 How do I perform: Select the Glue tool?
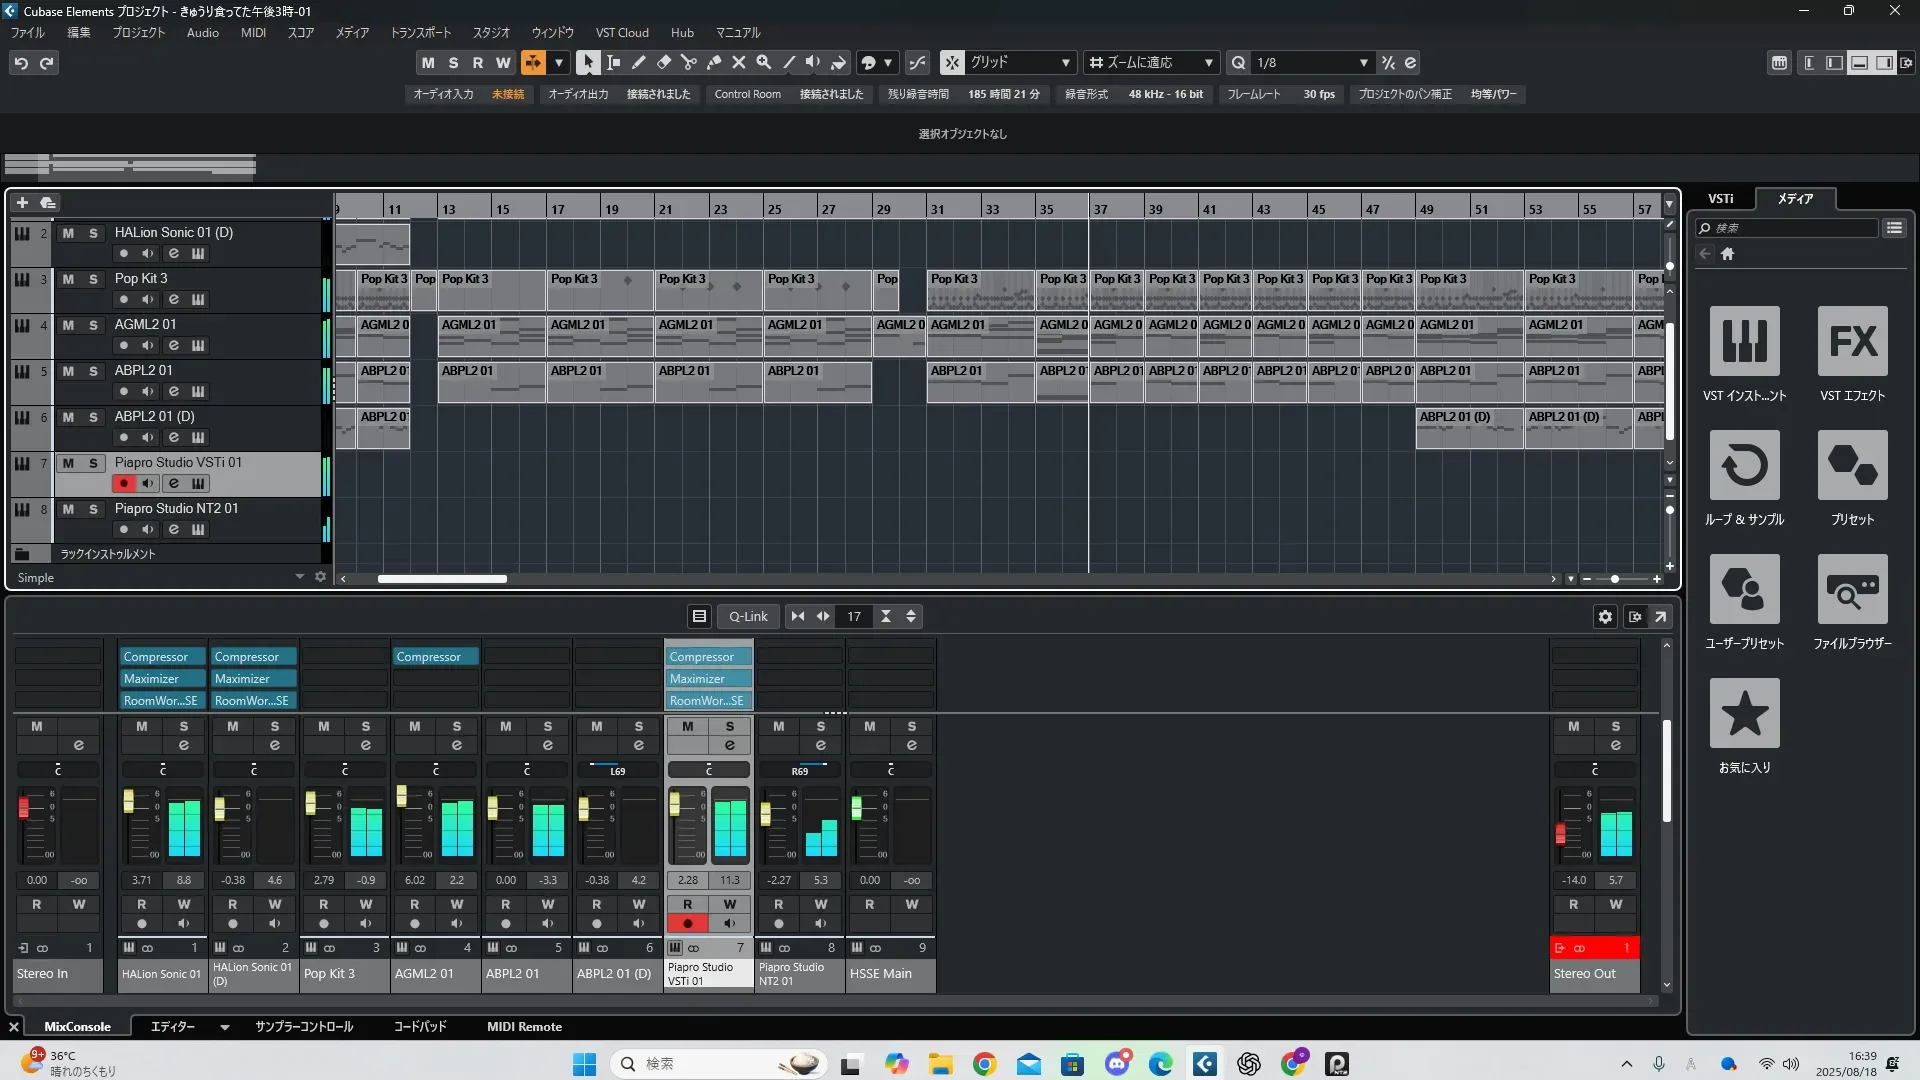(714, 62)
